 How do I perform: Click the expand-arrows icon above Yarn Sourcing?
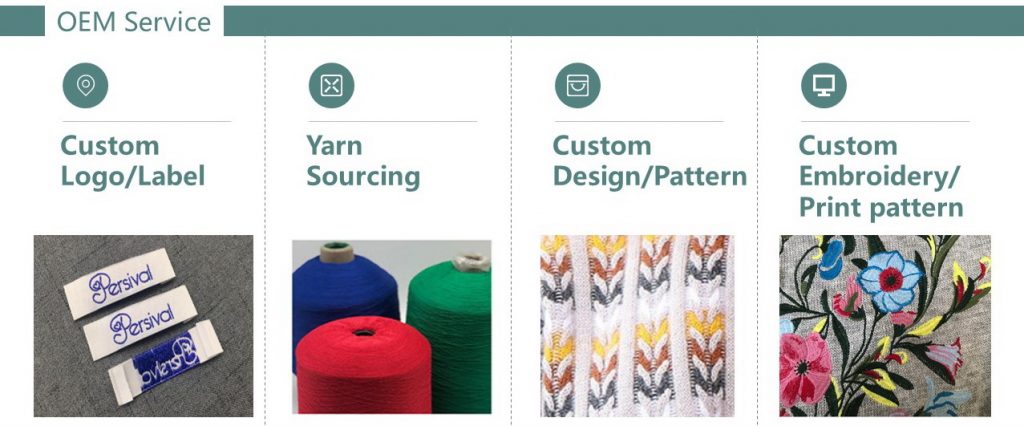[332, 86]
